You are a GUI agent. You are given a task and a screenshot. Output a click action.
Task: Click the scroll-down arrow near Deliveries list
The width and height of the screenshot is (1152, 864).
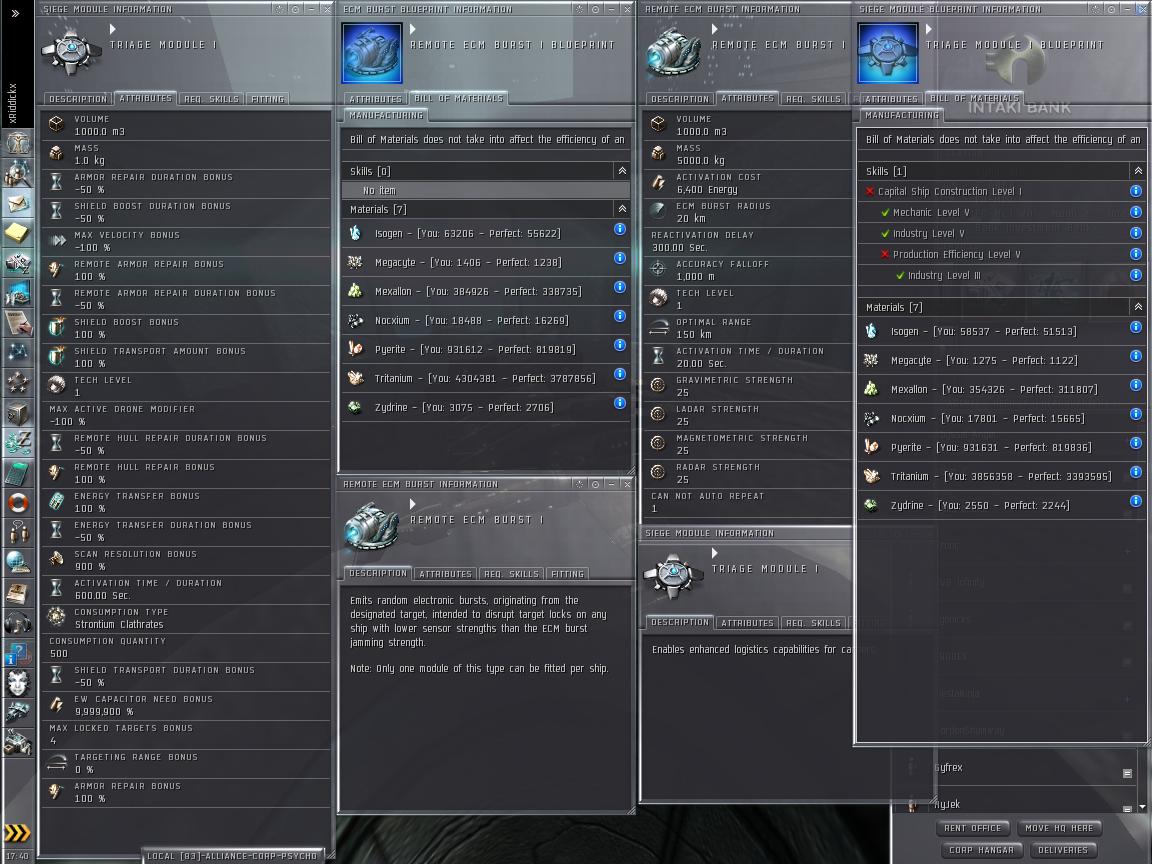1142,807
